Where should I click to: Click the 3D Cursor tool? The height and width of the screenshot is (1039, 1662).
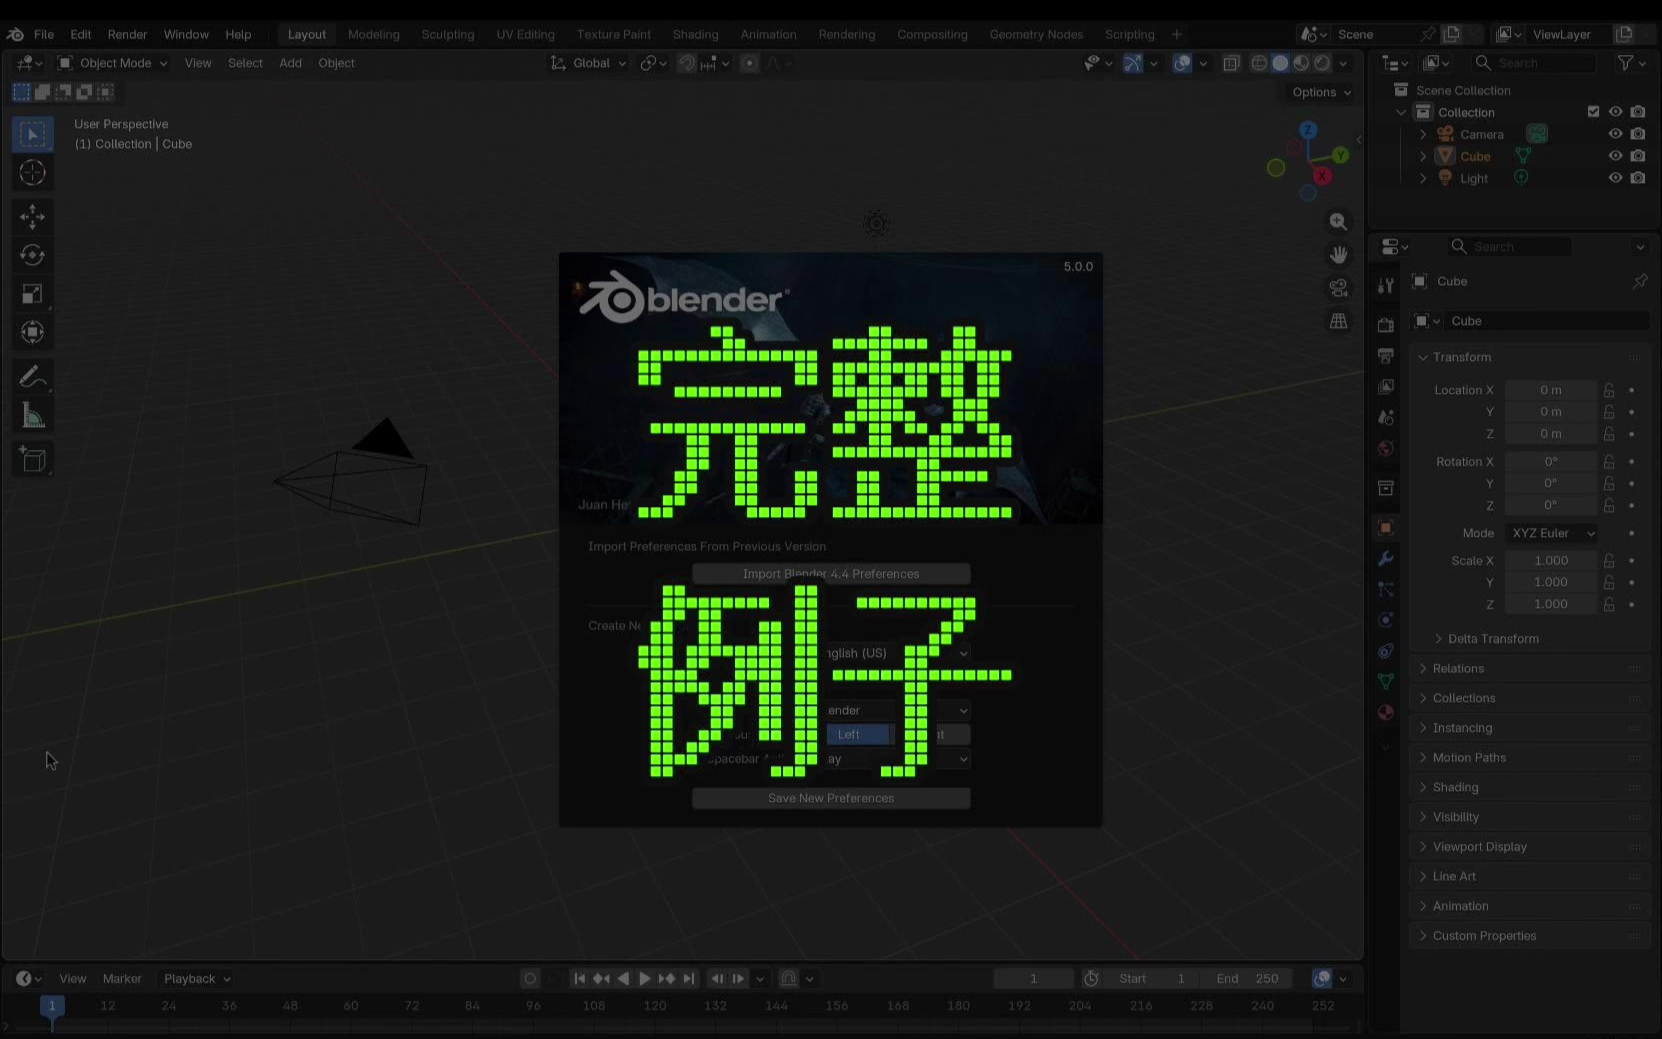[x=32, y=173]
